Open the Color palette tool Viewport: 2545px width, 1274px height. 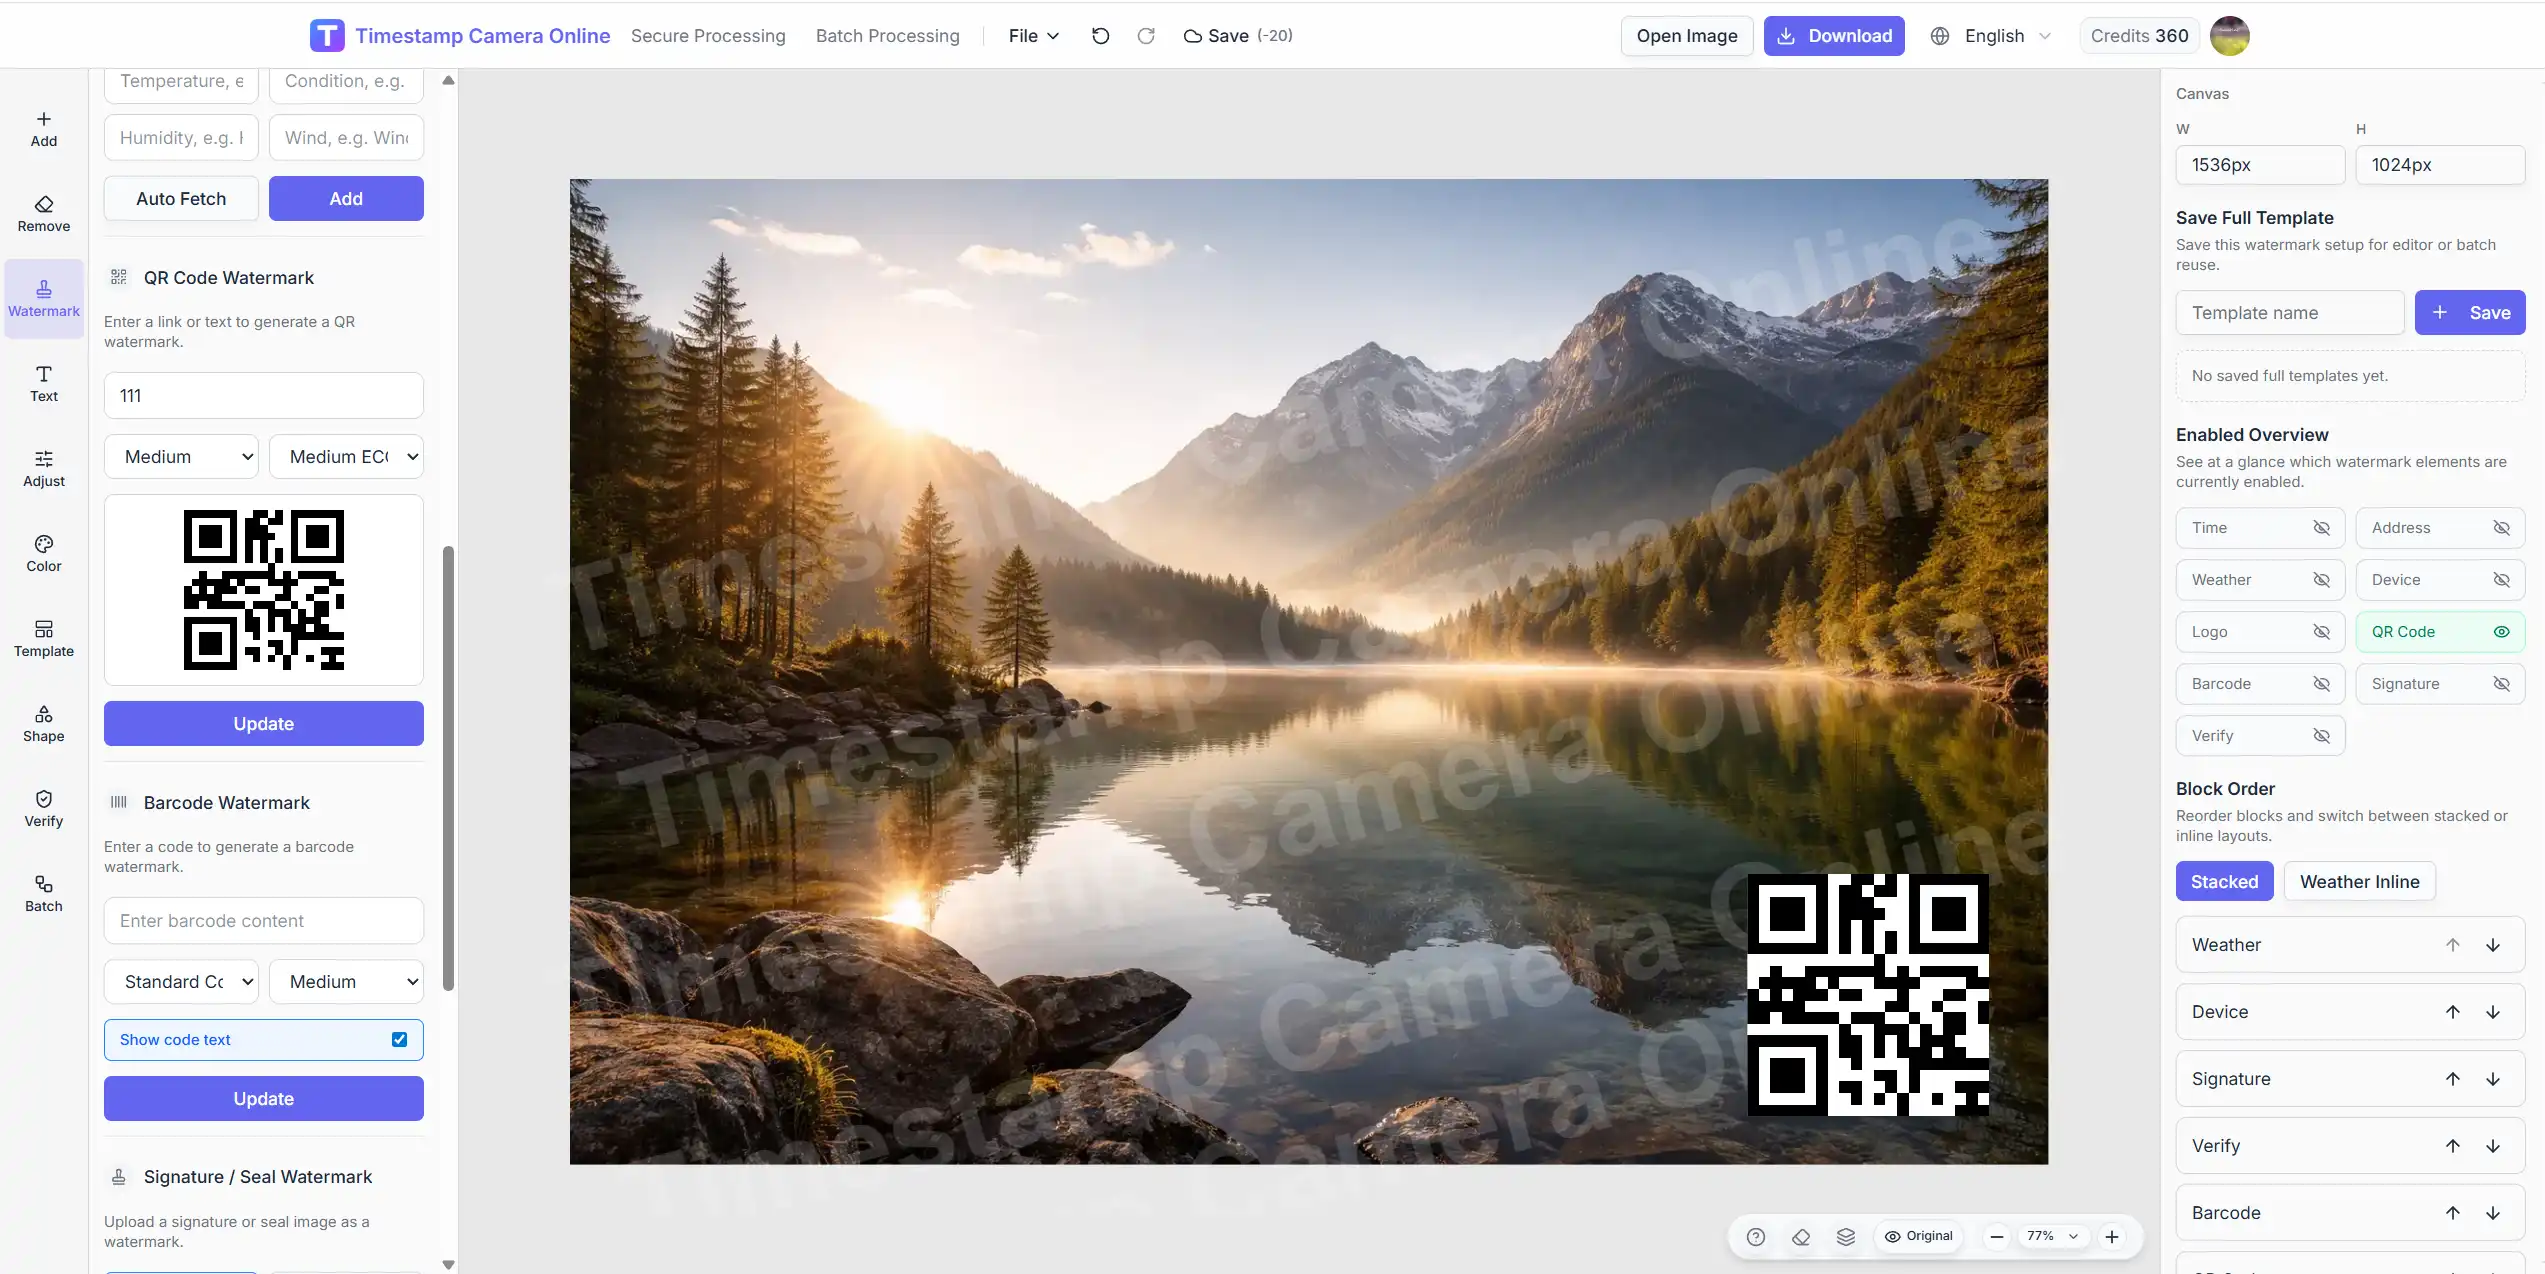(x=44, y=554)
